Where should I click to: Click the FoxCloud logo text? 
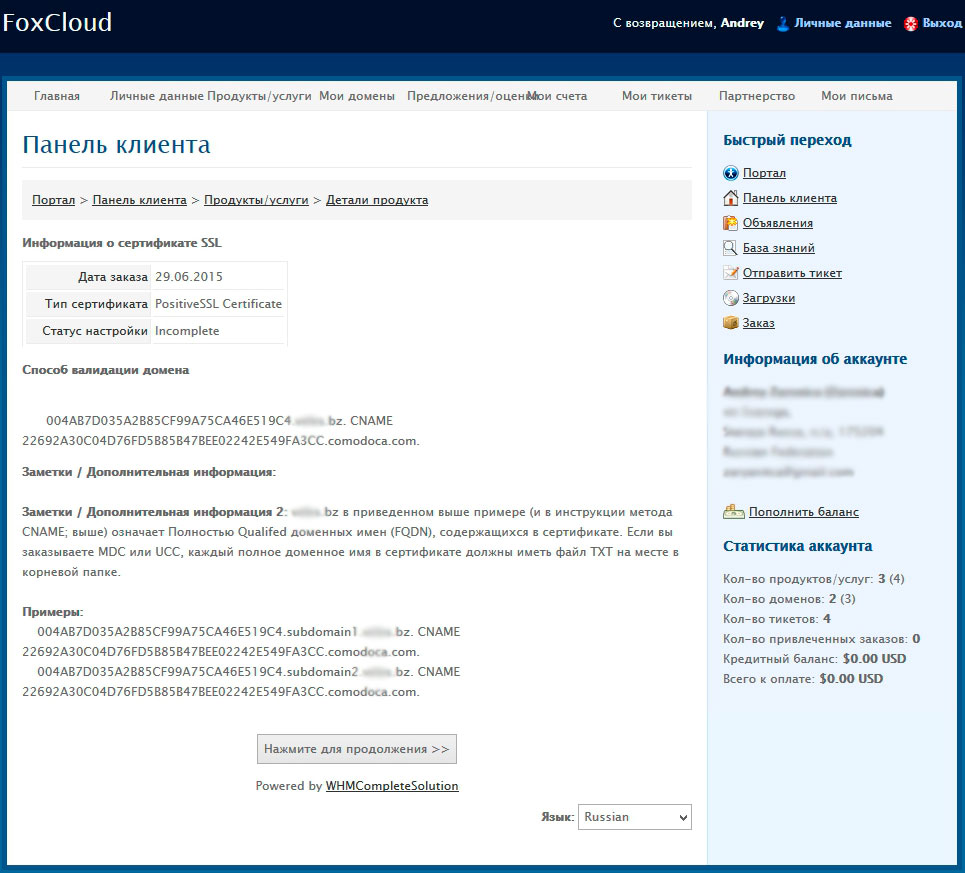[x=57, y=23]
